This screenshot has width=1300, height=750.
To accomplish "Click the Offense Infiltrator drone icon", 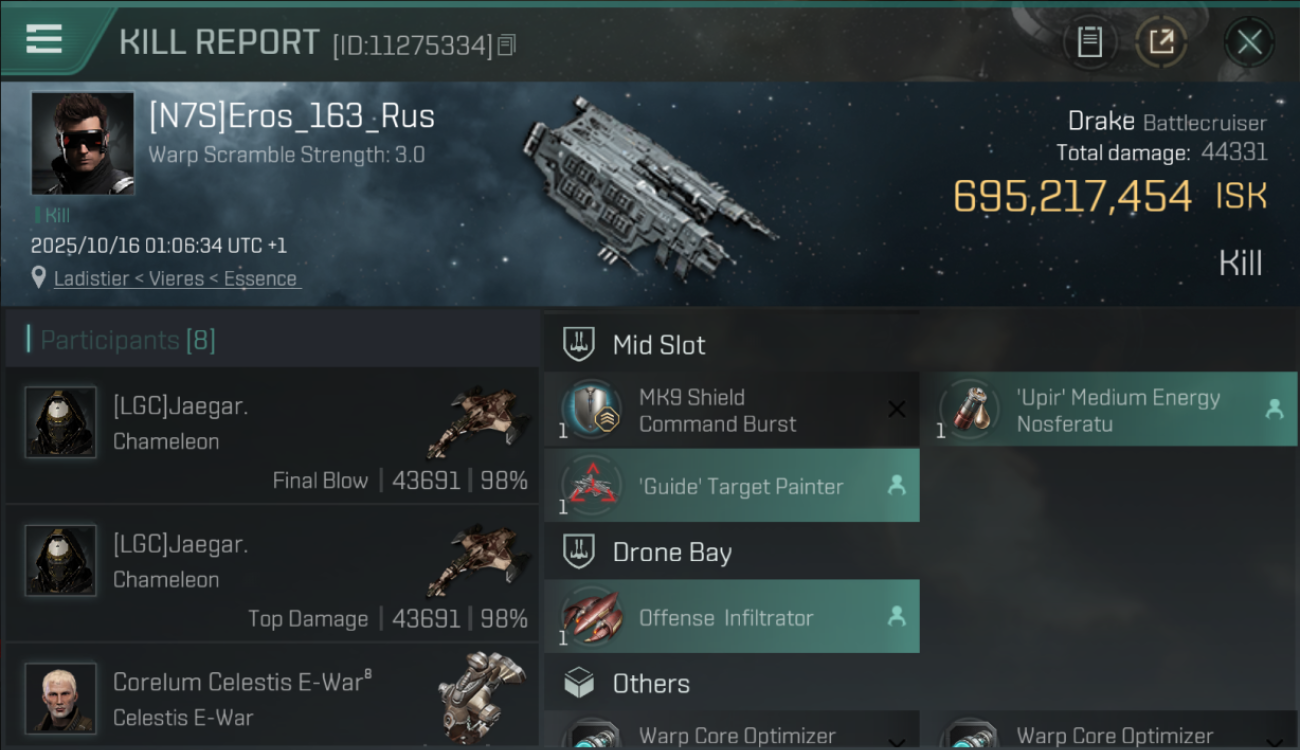I will click(x=590, y=617).
